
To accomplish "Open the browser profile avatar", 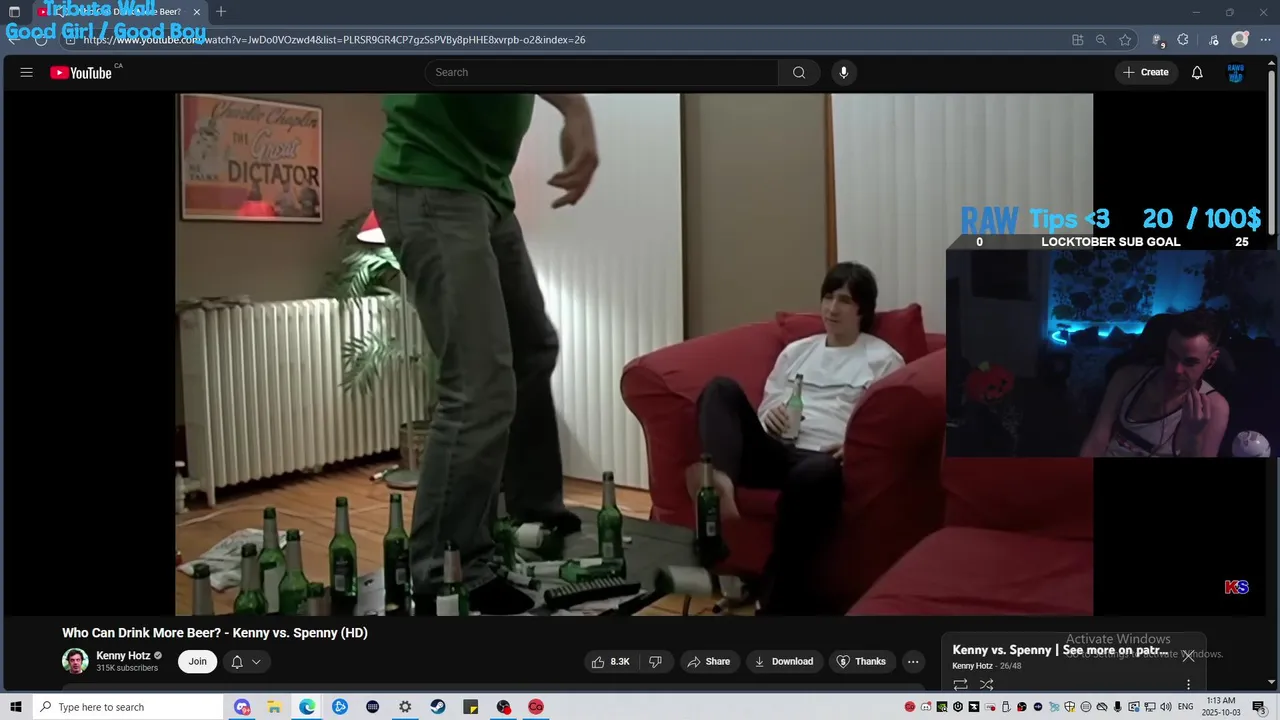I will pyautogui.click(x=1240, y=40).
